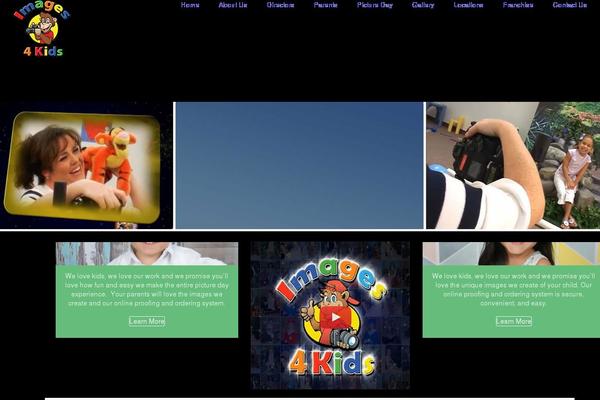This screenshot has width=600, height=400.
Task: Click the 'We love kids' fun picture day text
Action: click(147, 289)
